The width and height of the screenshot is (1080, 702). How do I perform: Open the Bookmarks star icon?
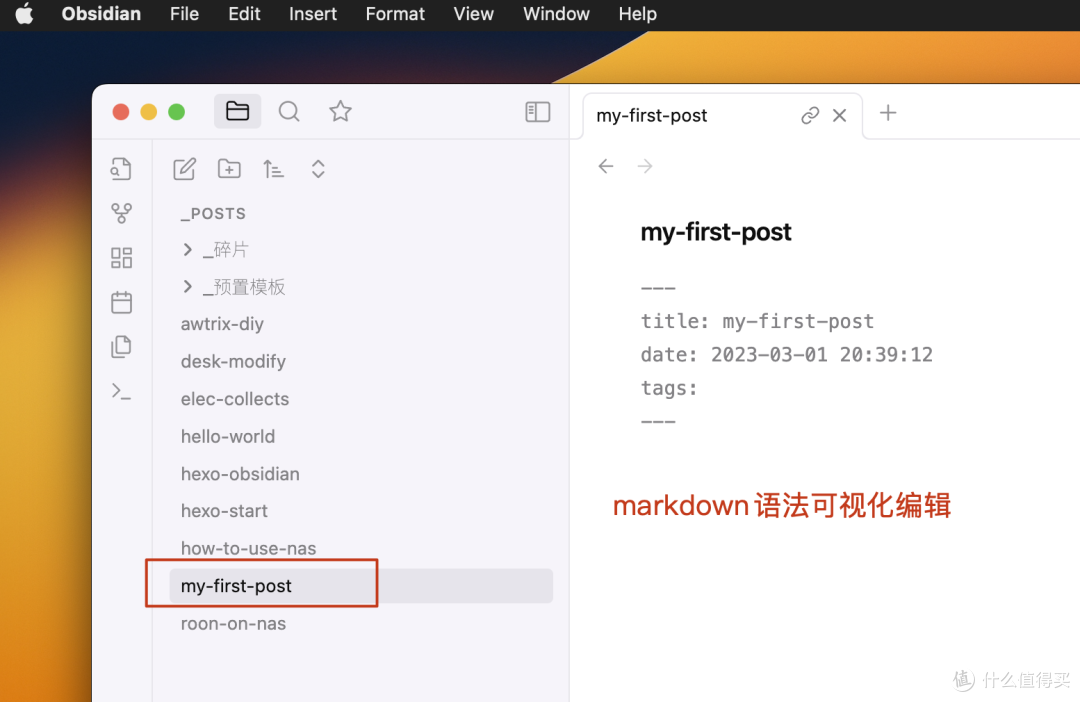(x=340, y=112)
